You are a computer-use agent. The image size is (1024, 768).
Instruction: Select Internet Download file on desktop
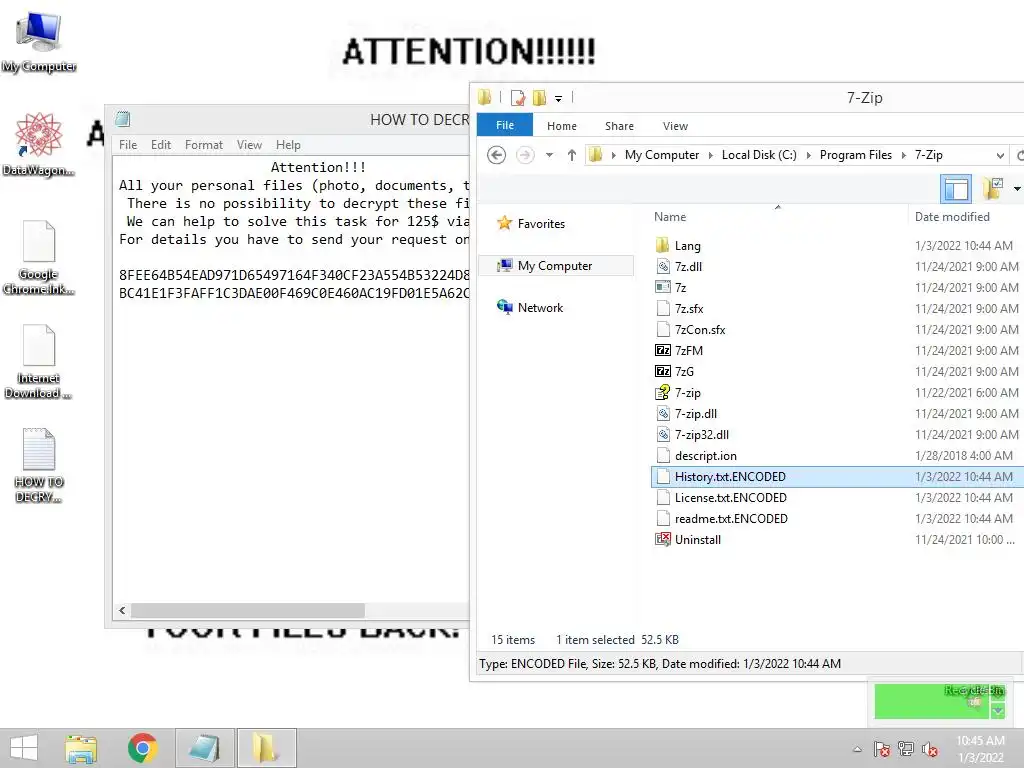click(x=39, y=361)
